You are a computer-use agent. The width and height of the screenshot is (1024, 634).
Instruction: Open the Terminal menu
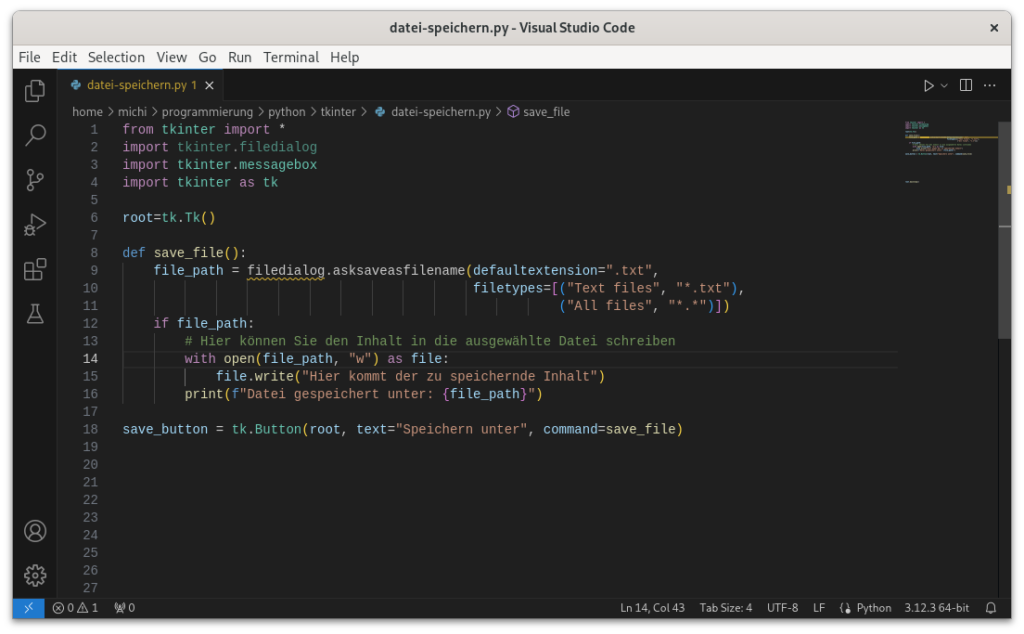point(291,57)
